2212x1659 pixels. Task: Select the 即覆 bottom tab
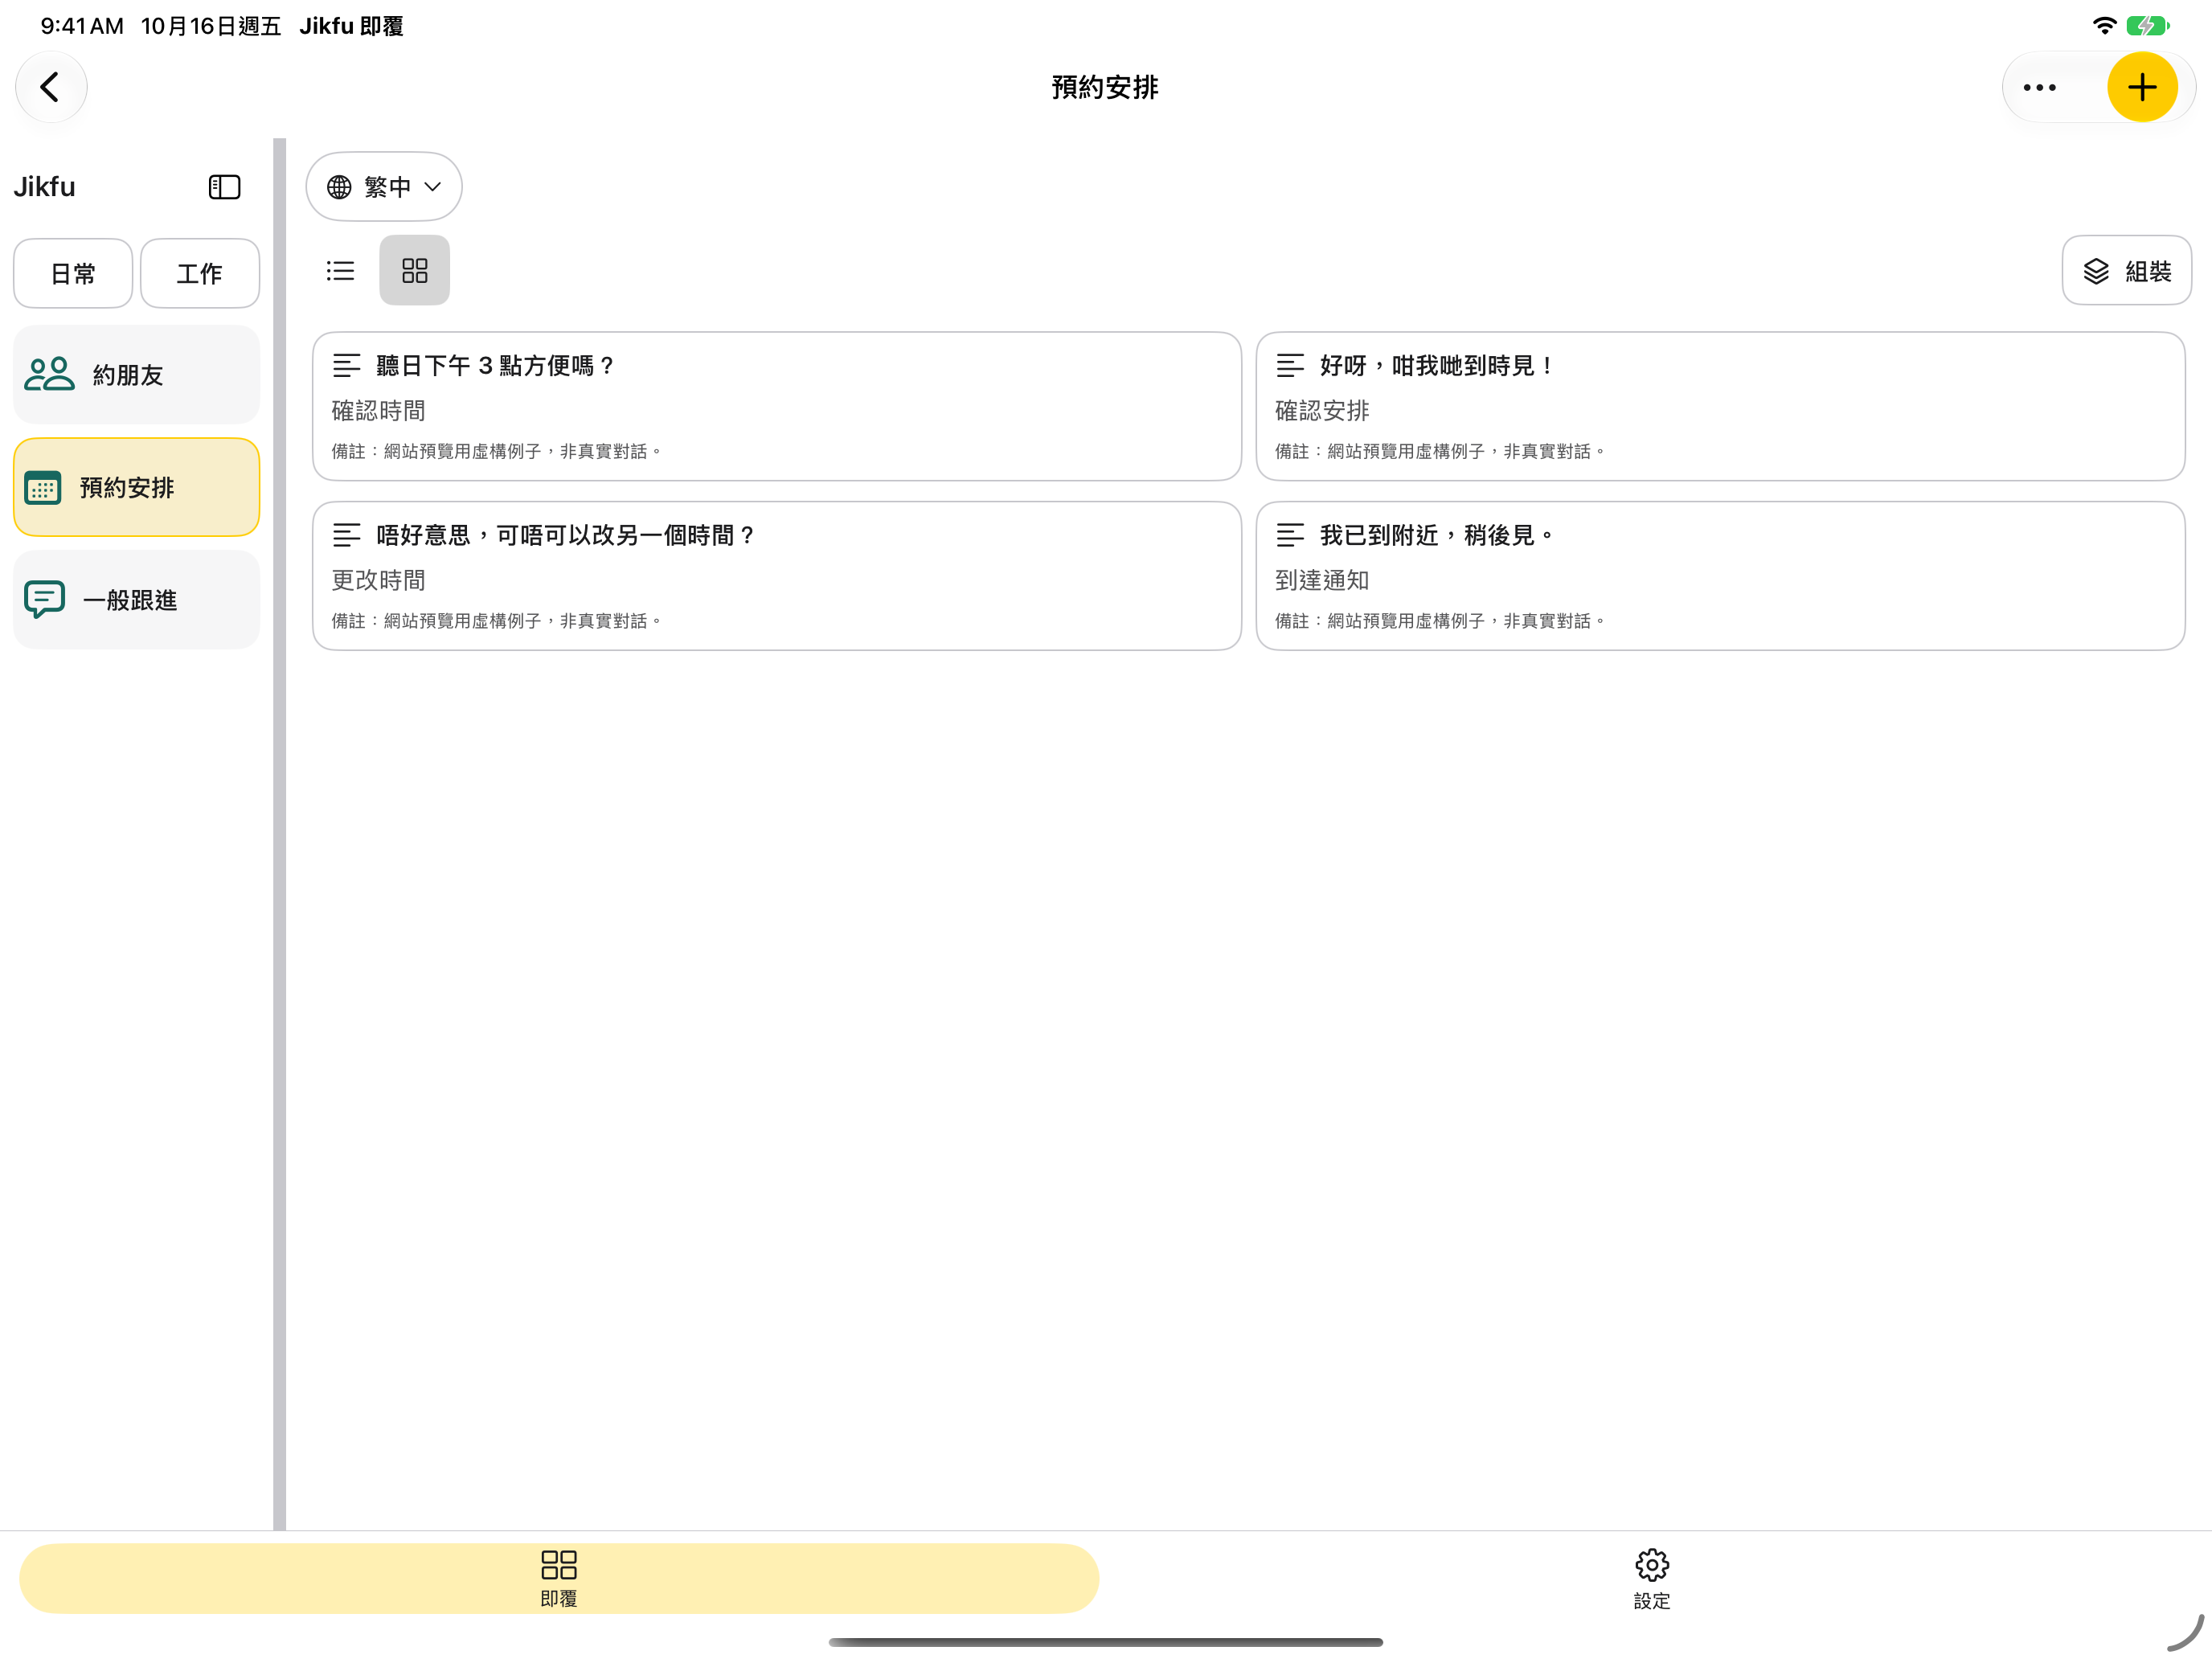pyautogui.click(x=559, y=1578)
